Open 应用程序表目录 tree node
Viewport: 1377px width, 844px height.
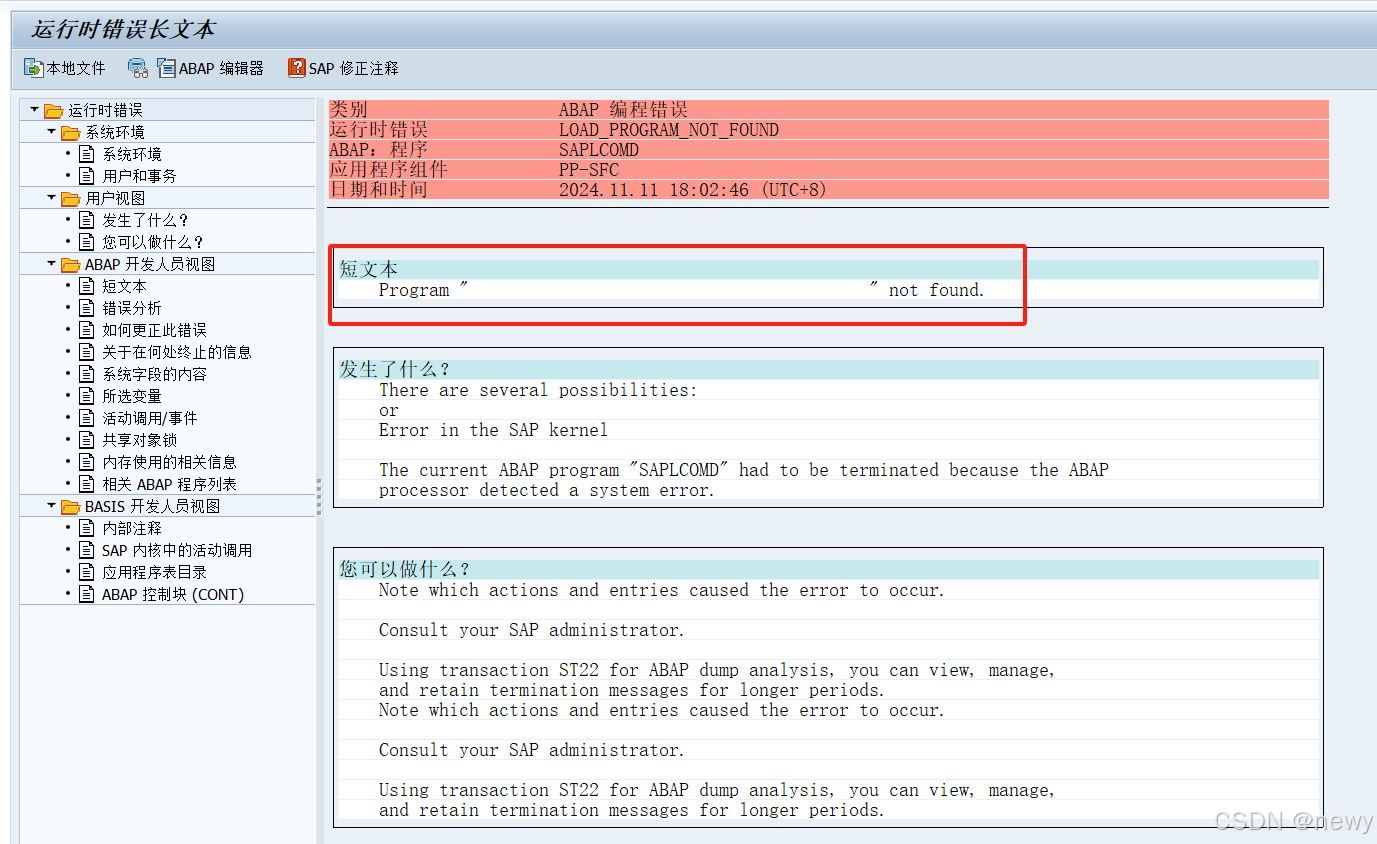click(155, 572)
